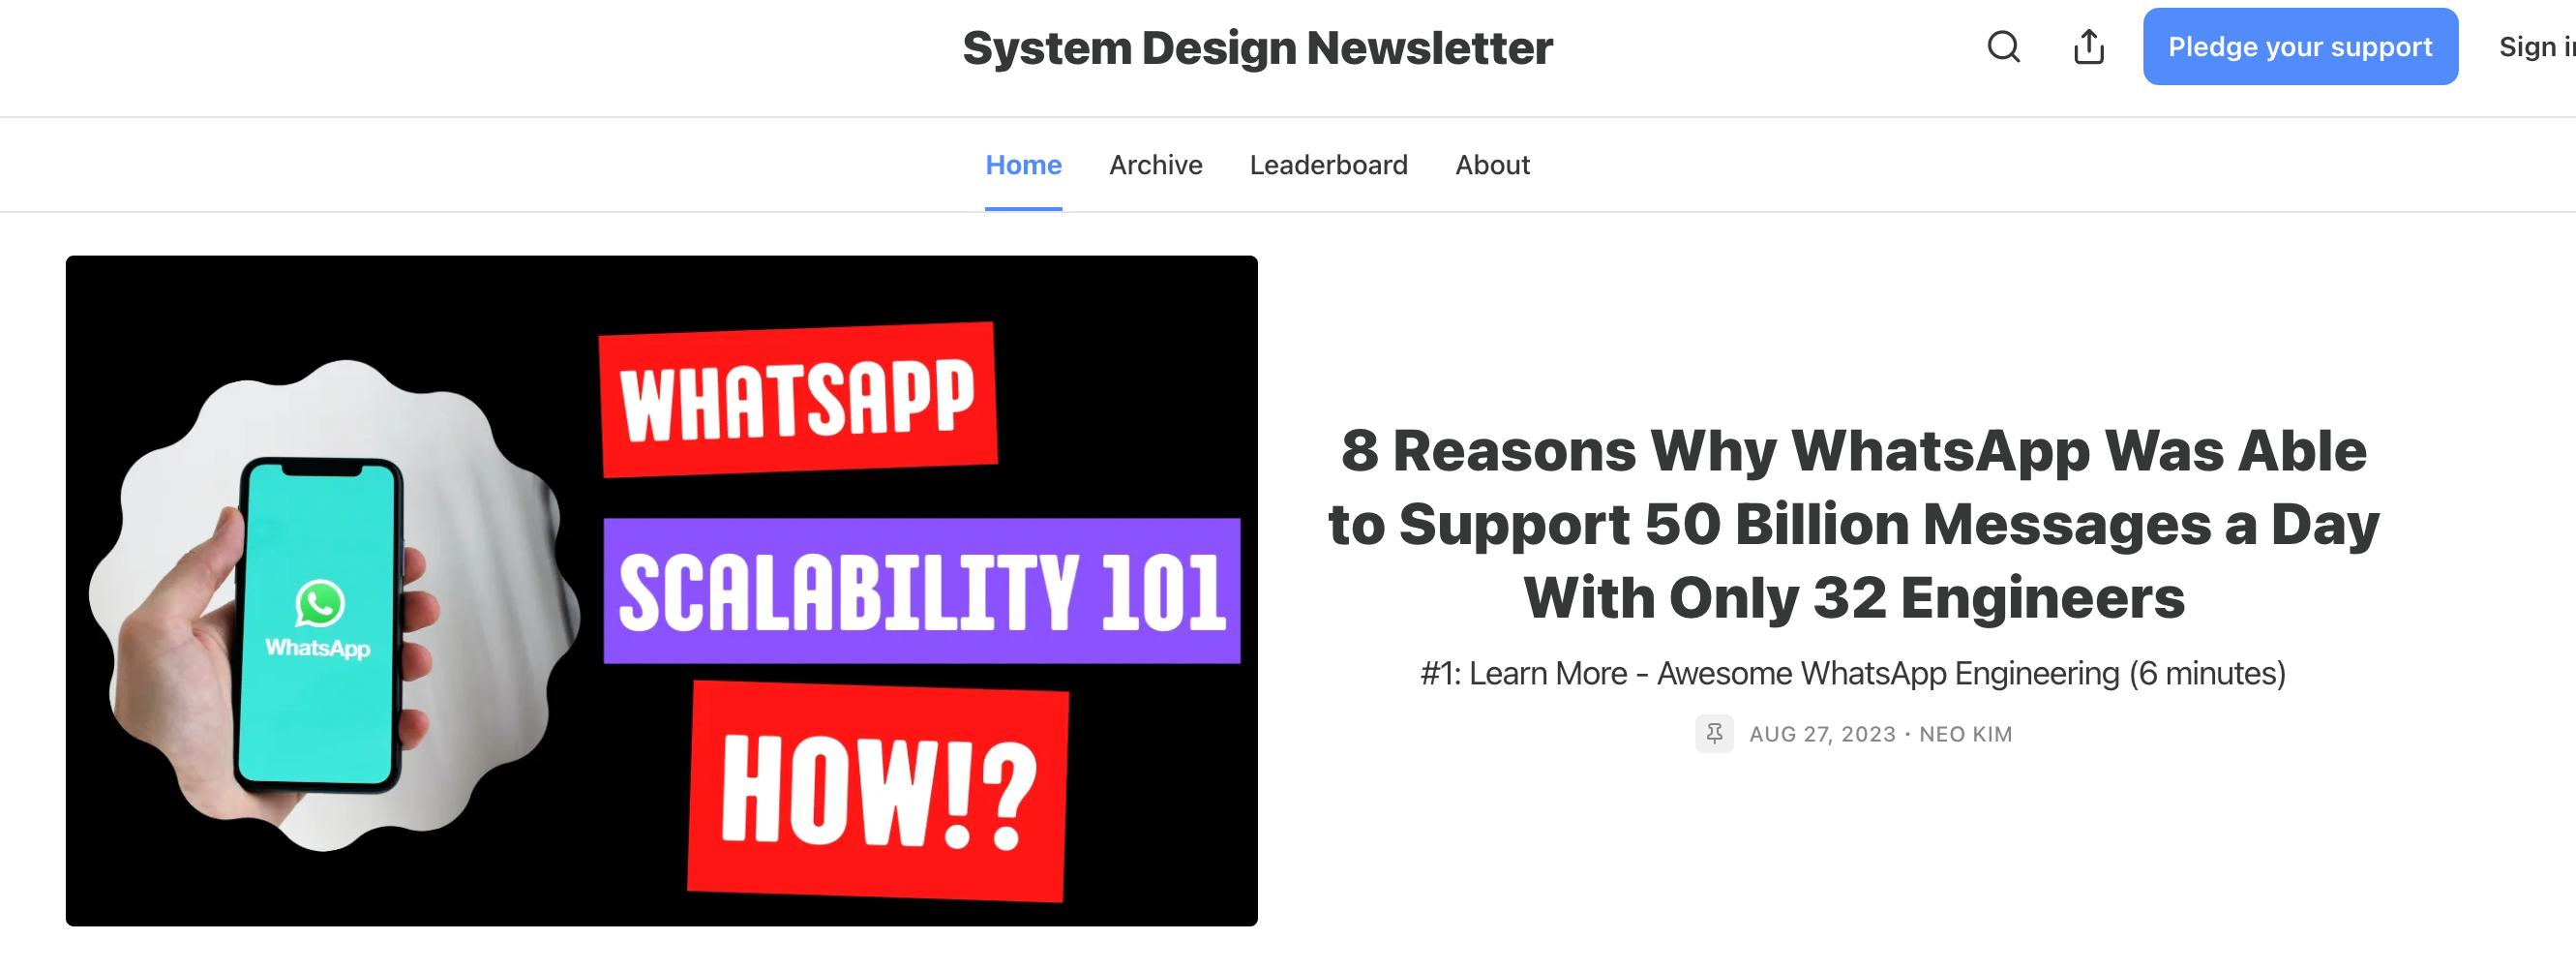Go to the Leaderboard tab
Viewport: 2576px width, 970px height.
coord(1328,165)
